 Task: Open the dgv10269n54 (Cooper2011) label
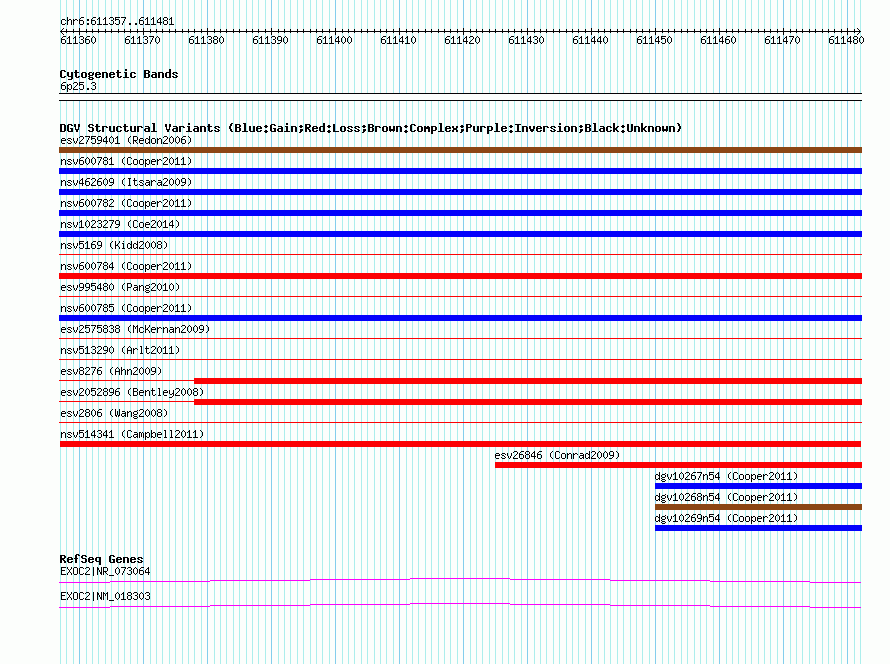tap(726, 518)
